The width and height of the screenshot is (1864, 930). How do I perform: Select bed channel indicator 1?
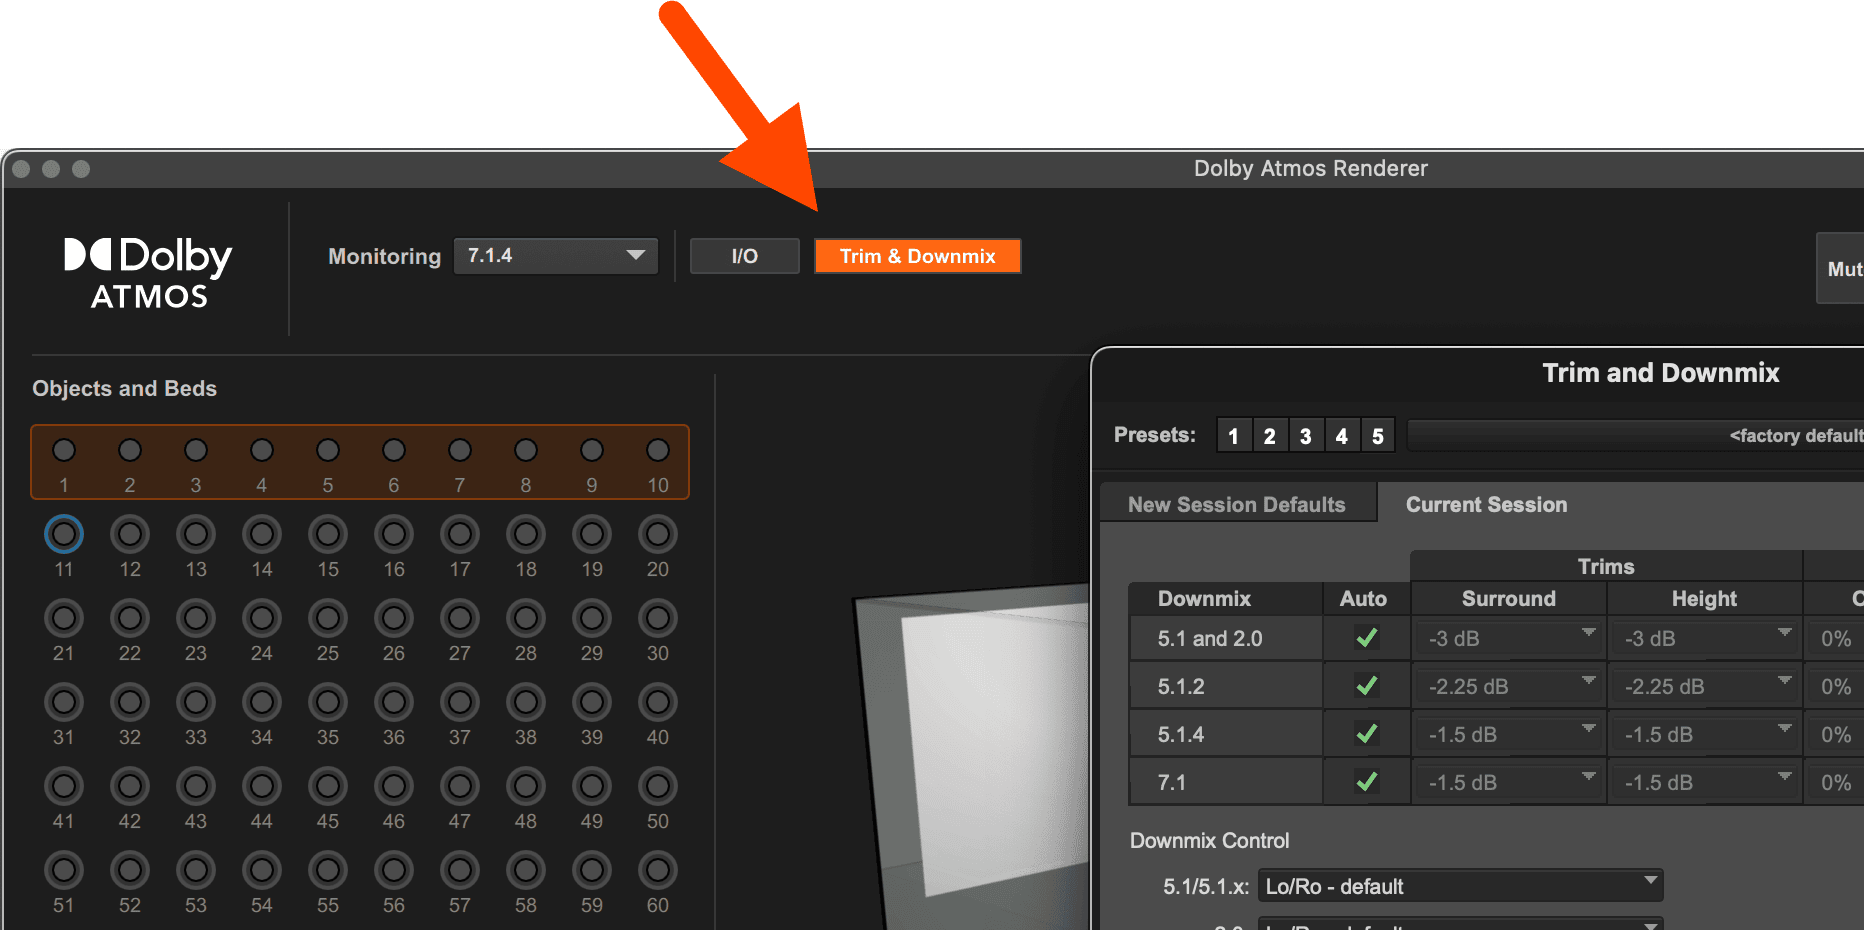pos(64,451)
